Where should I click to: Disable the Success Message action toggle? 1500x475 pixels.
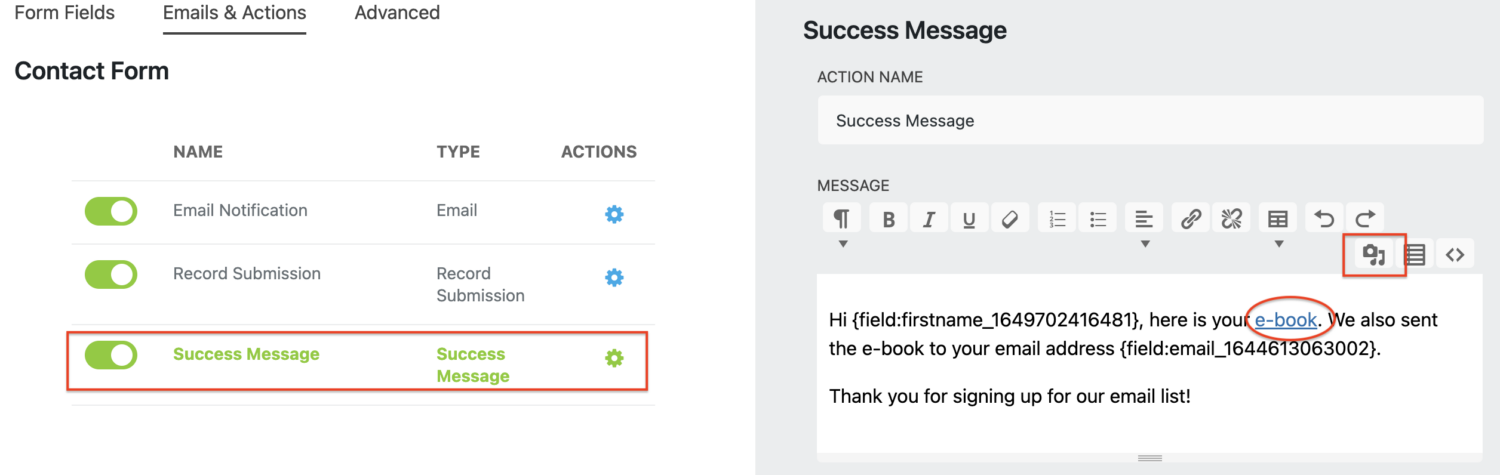[111, 355]
